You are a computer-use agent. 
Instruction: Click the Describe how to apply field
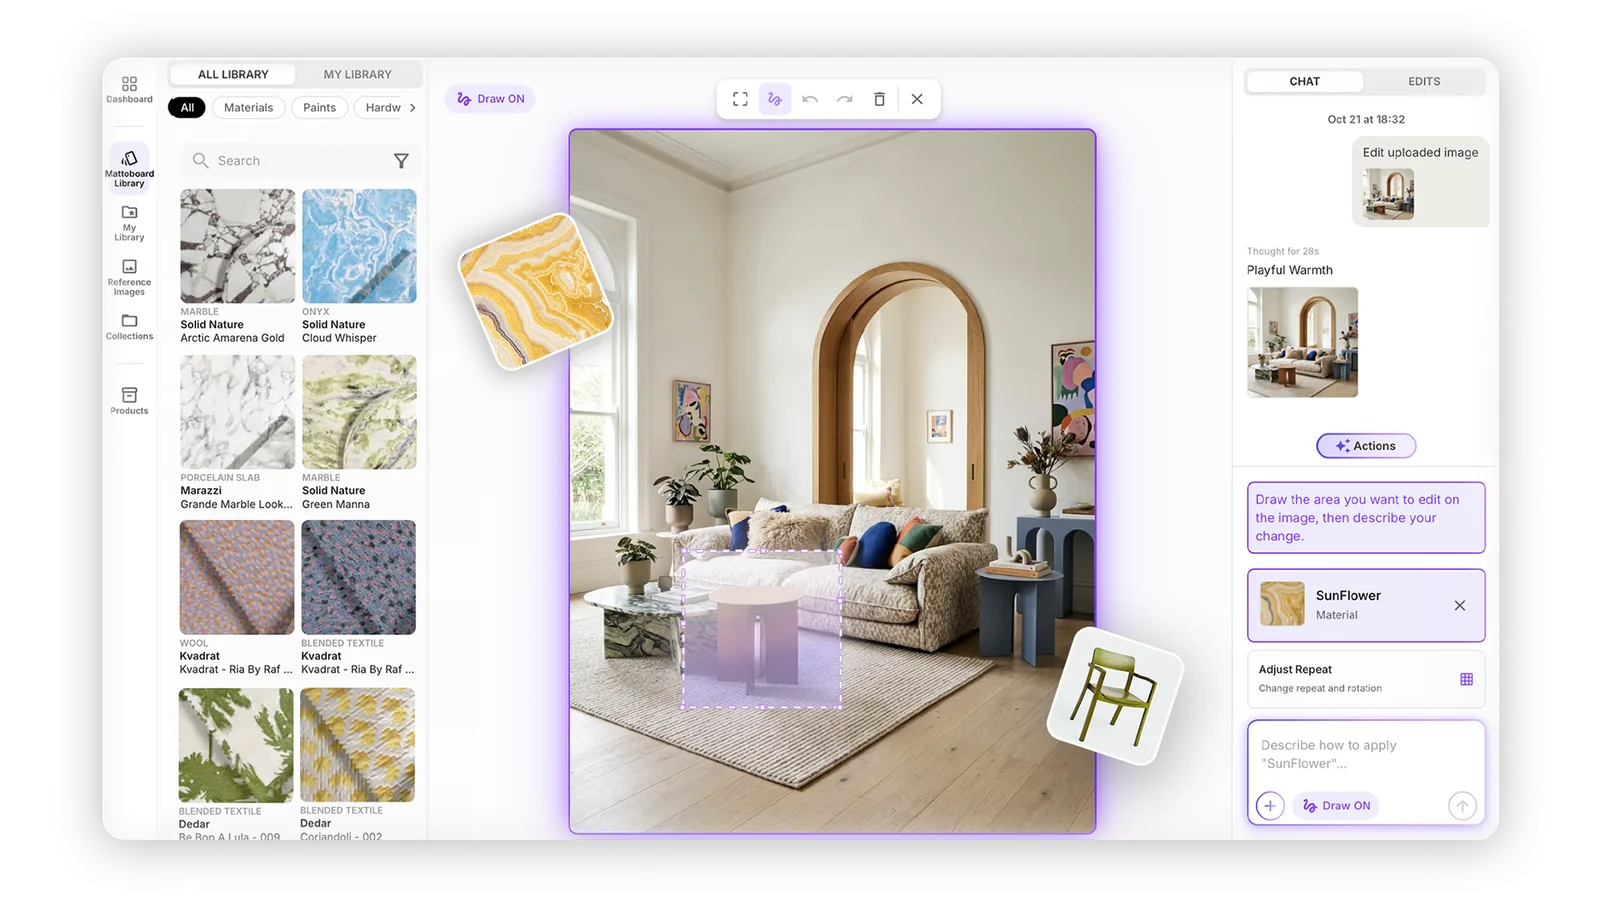[x=1365, y=755]
